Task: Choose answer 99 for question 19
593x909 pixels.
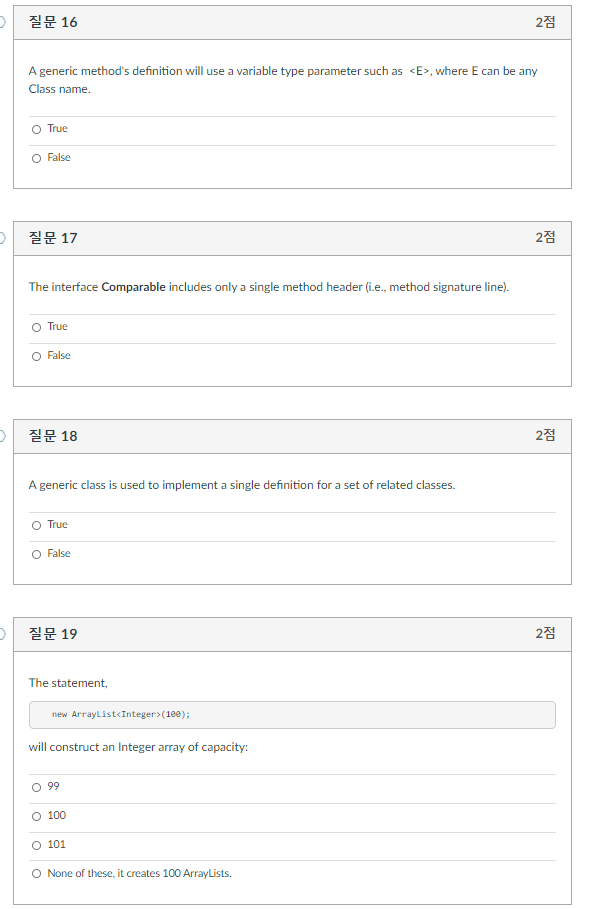Action: tap(36, 786)
